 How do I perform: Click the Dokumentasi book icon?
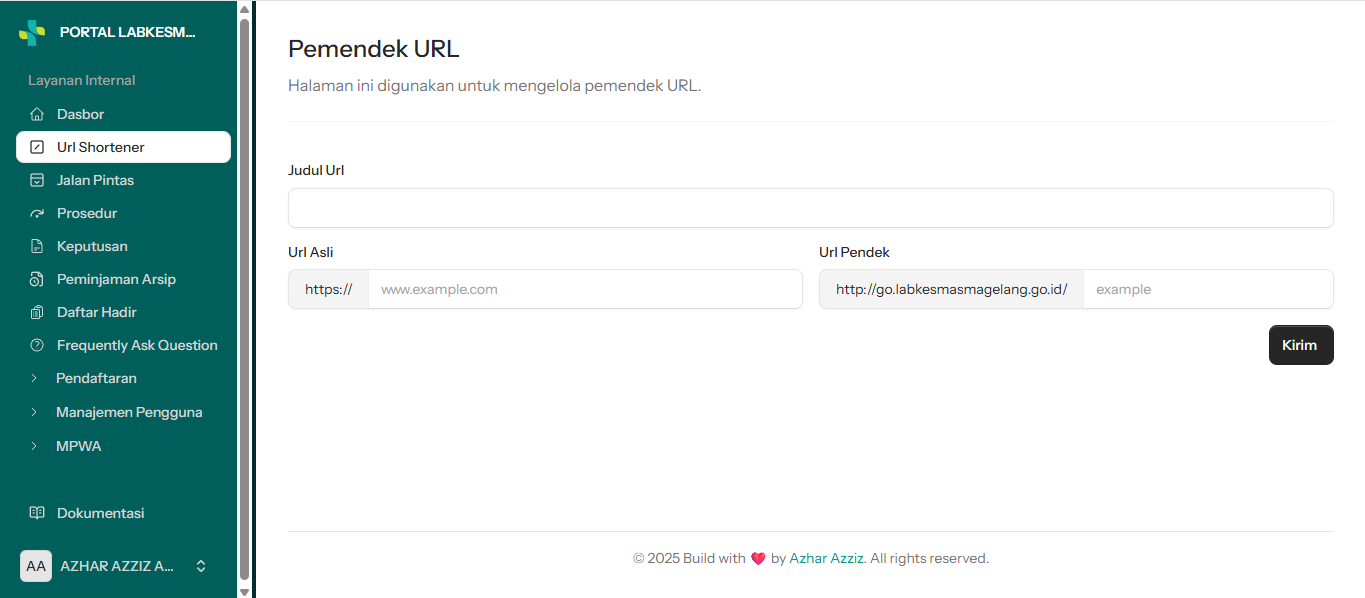coord(37,513)
